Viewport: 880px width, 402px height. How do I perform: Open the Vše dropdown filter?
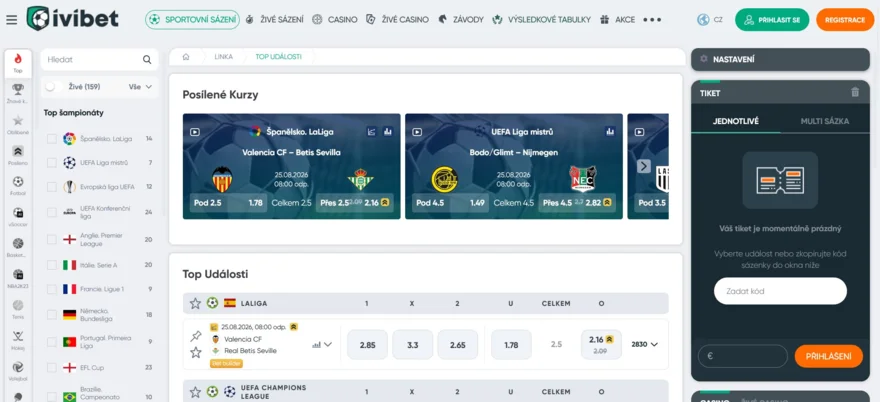[140, 87]
